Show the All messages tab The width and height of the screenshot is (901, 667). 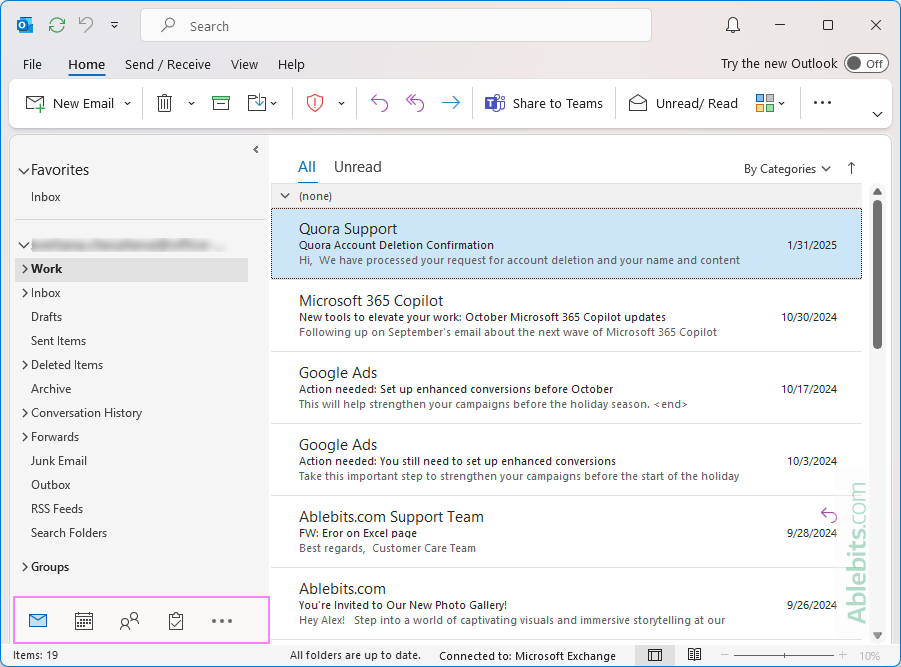pos(307,167)
